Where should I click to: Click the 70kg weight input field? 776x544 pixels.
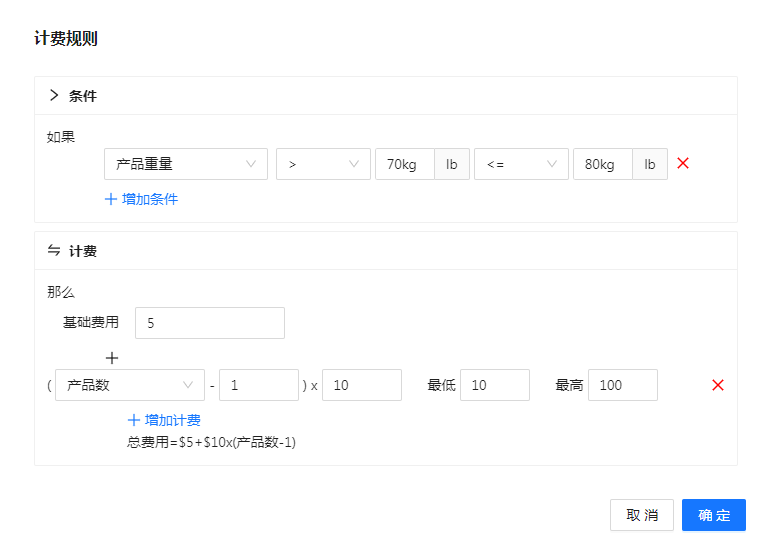404,164
